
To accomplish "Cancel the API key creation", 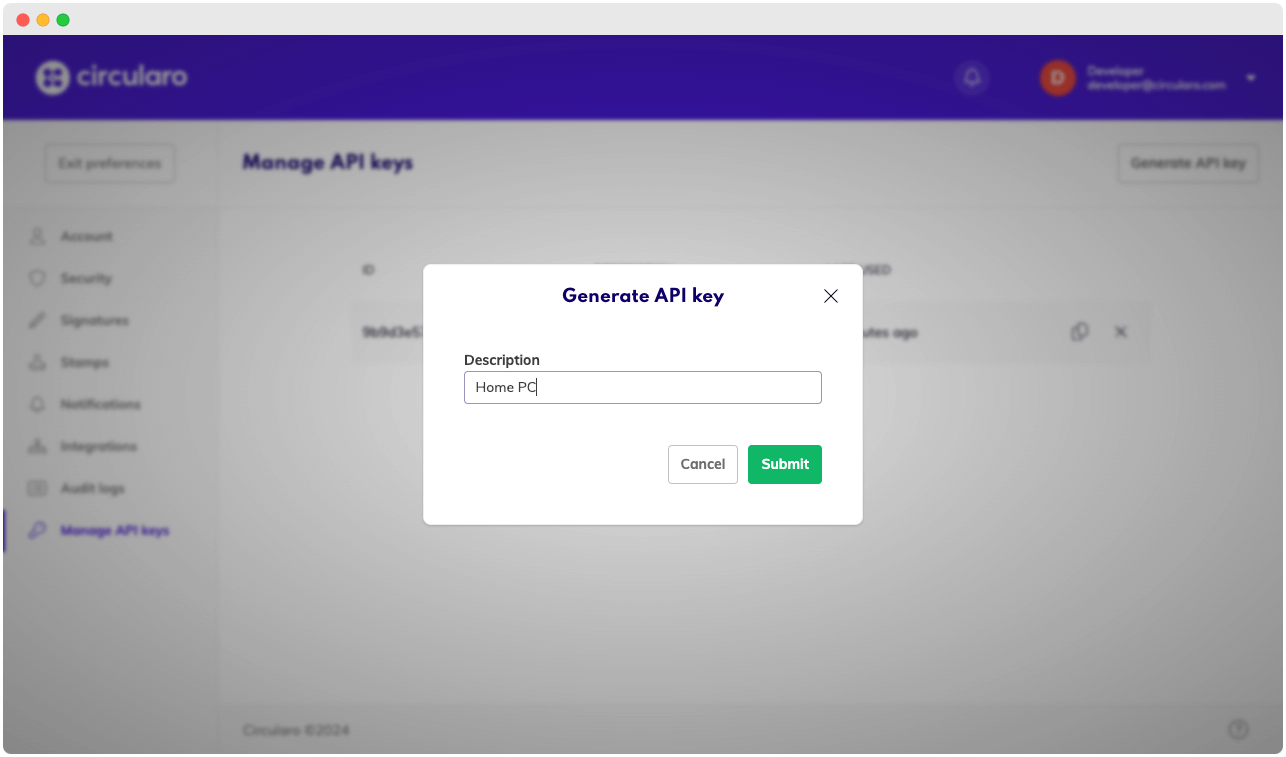I will (x=702, y=464).
